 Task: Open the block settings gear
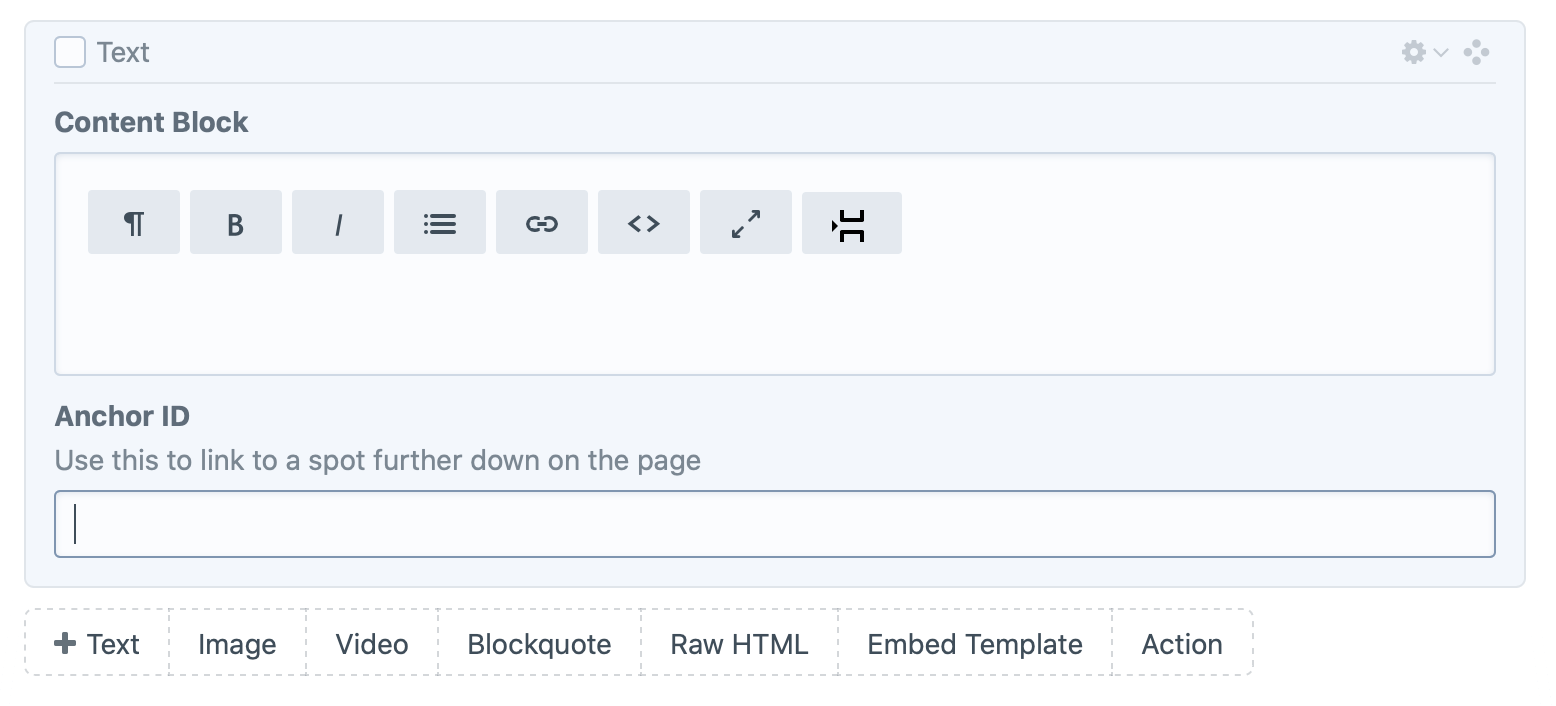[1413, 52]
